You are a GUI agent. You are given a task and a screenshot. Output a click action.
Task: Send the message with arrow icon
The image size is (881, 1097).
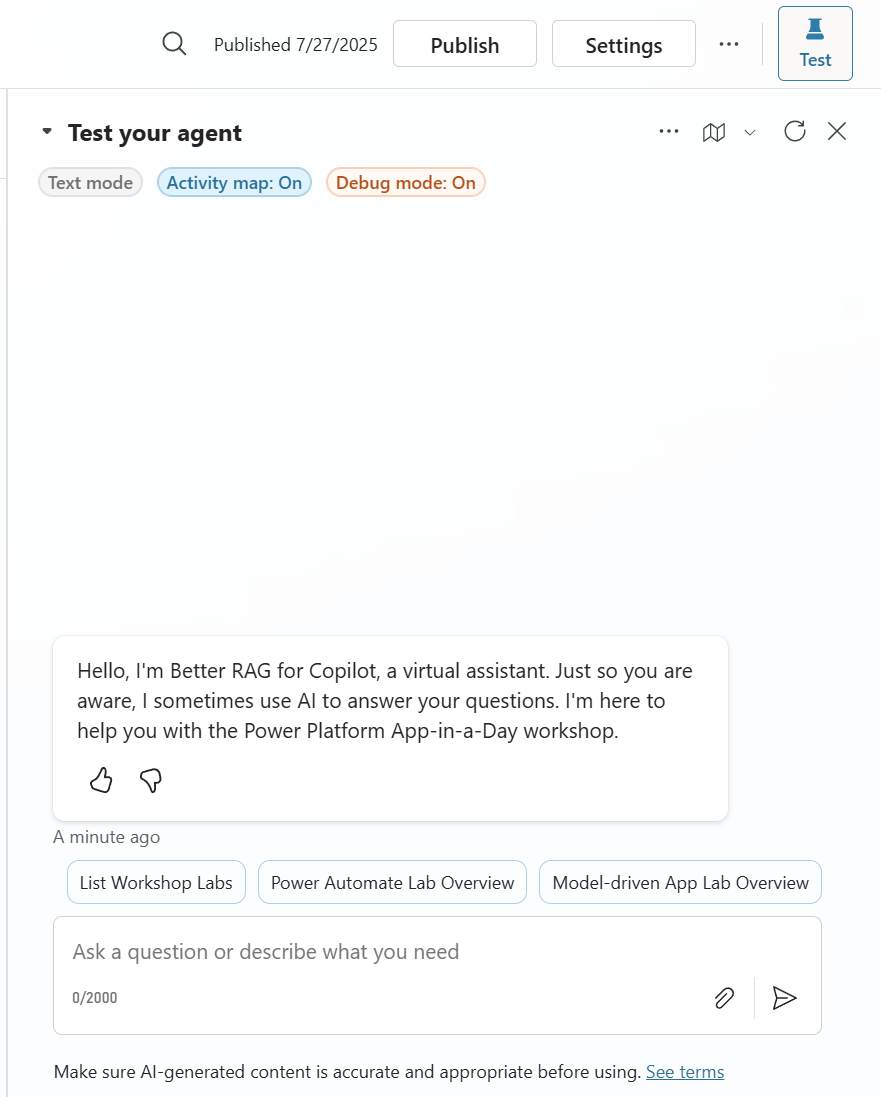784,998
